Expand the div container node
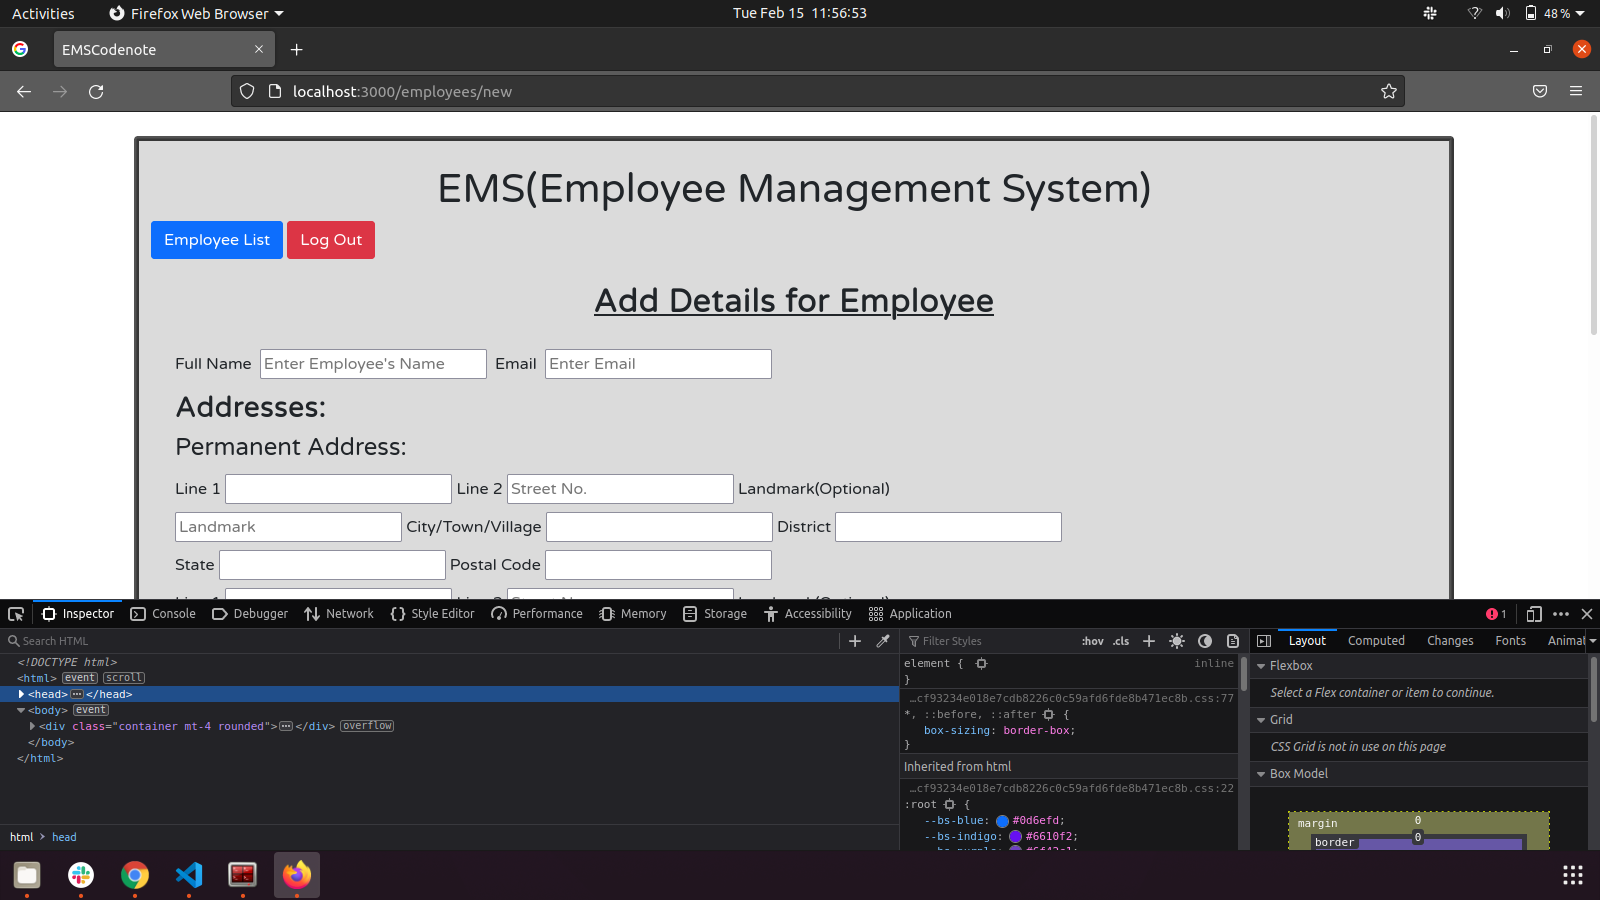 click(x=33, y=726)
